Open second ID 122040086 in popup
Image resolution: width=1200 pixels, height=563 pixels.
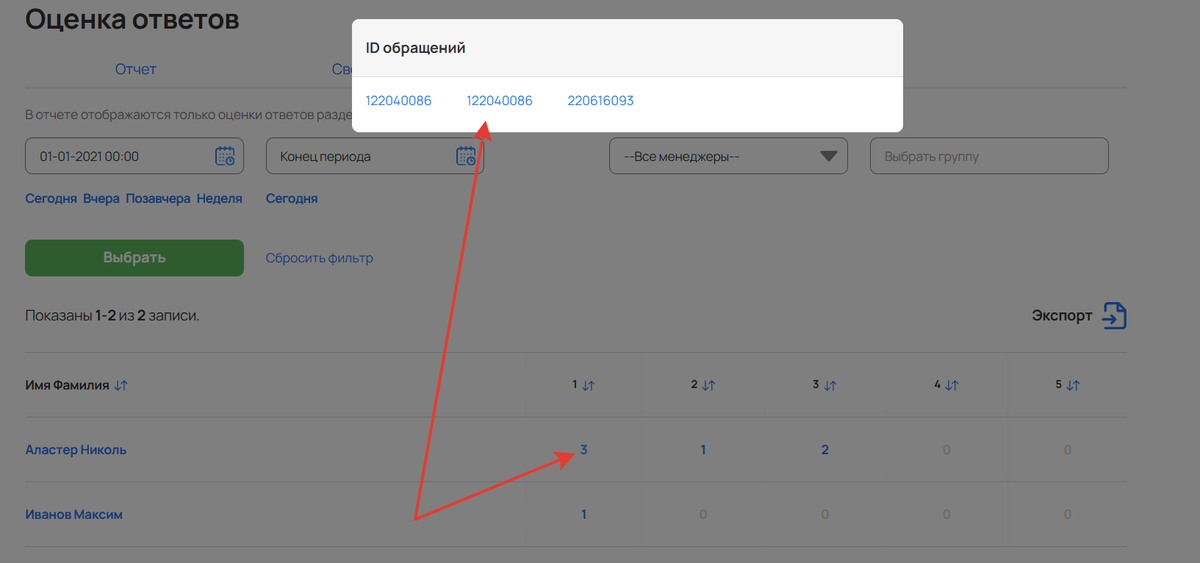coord(500,101)
